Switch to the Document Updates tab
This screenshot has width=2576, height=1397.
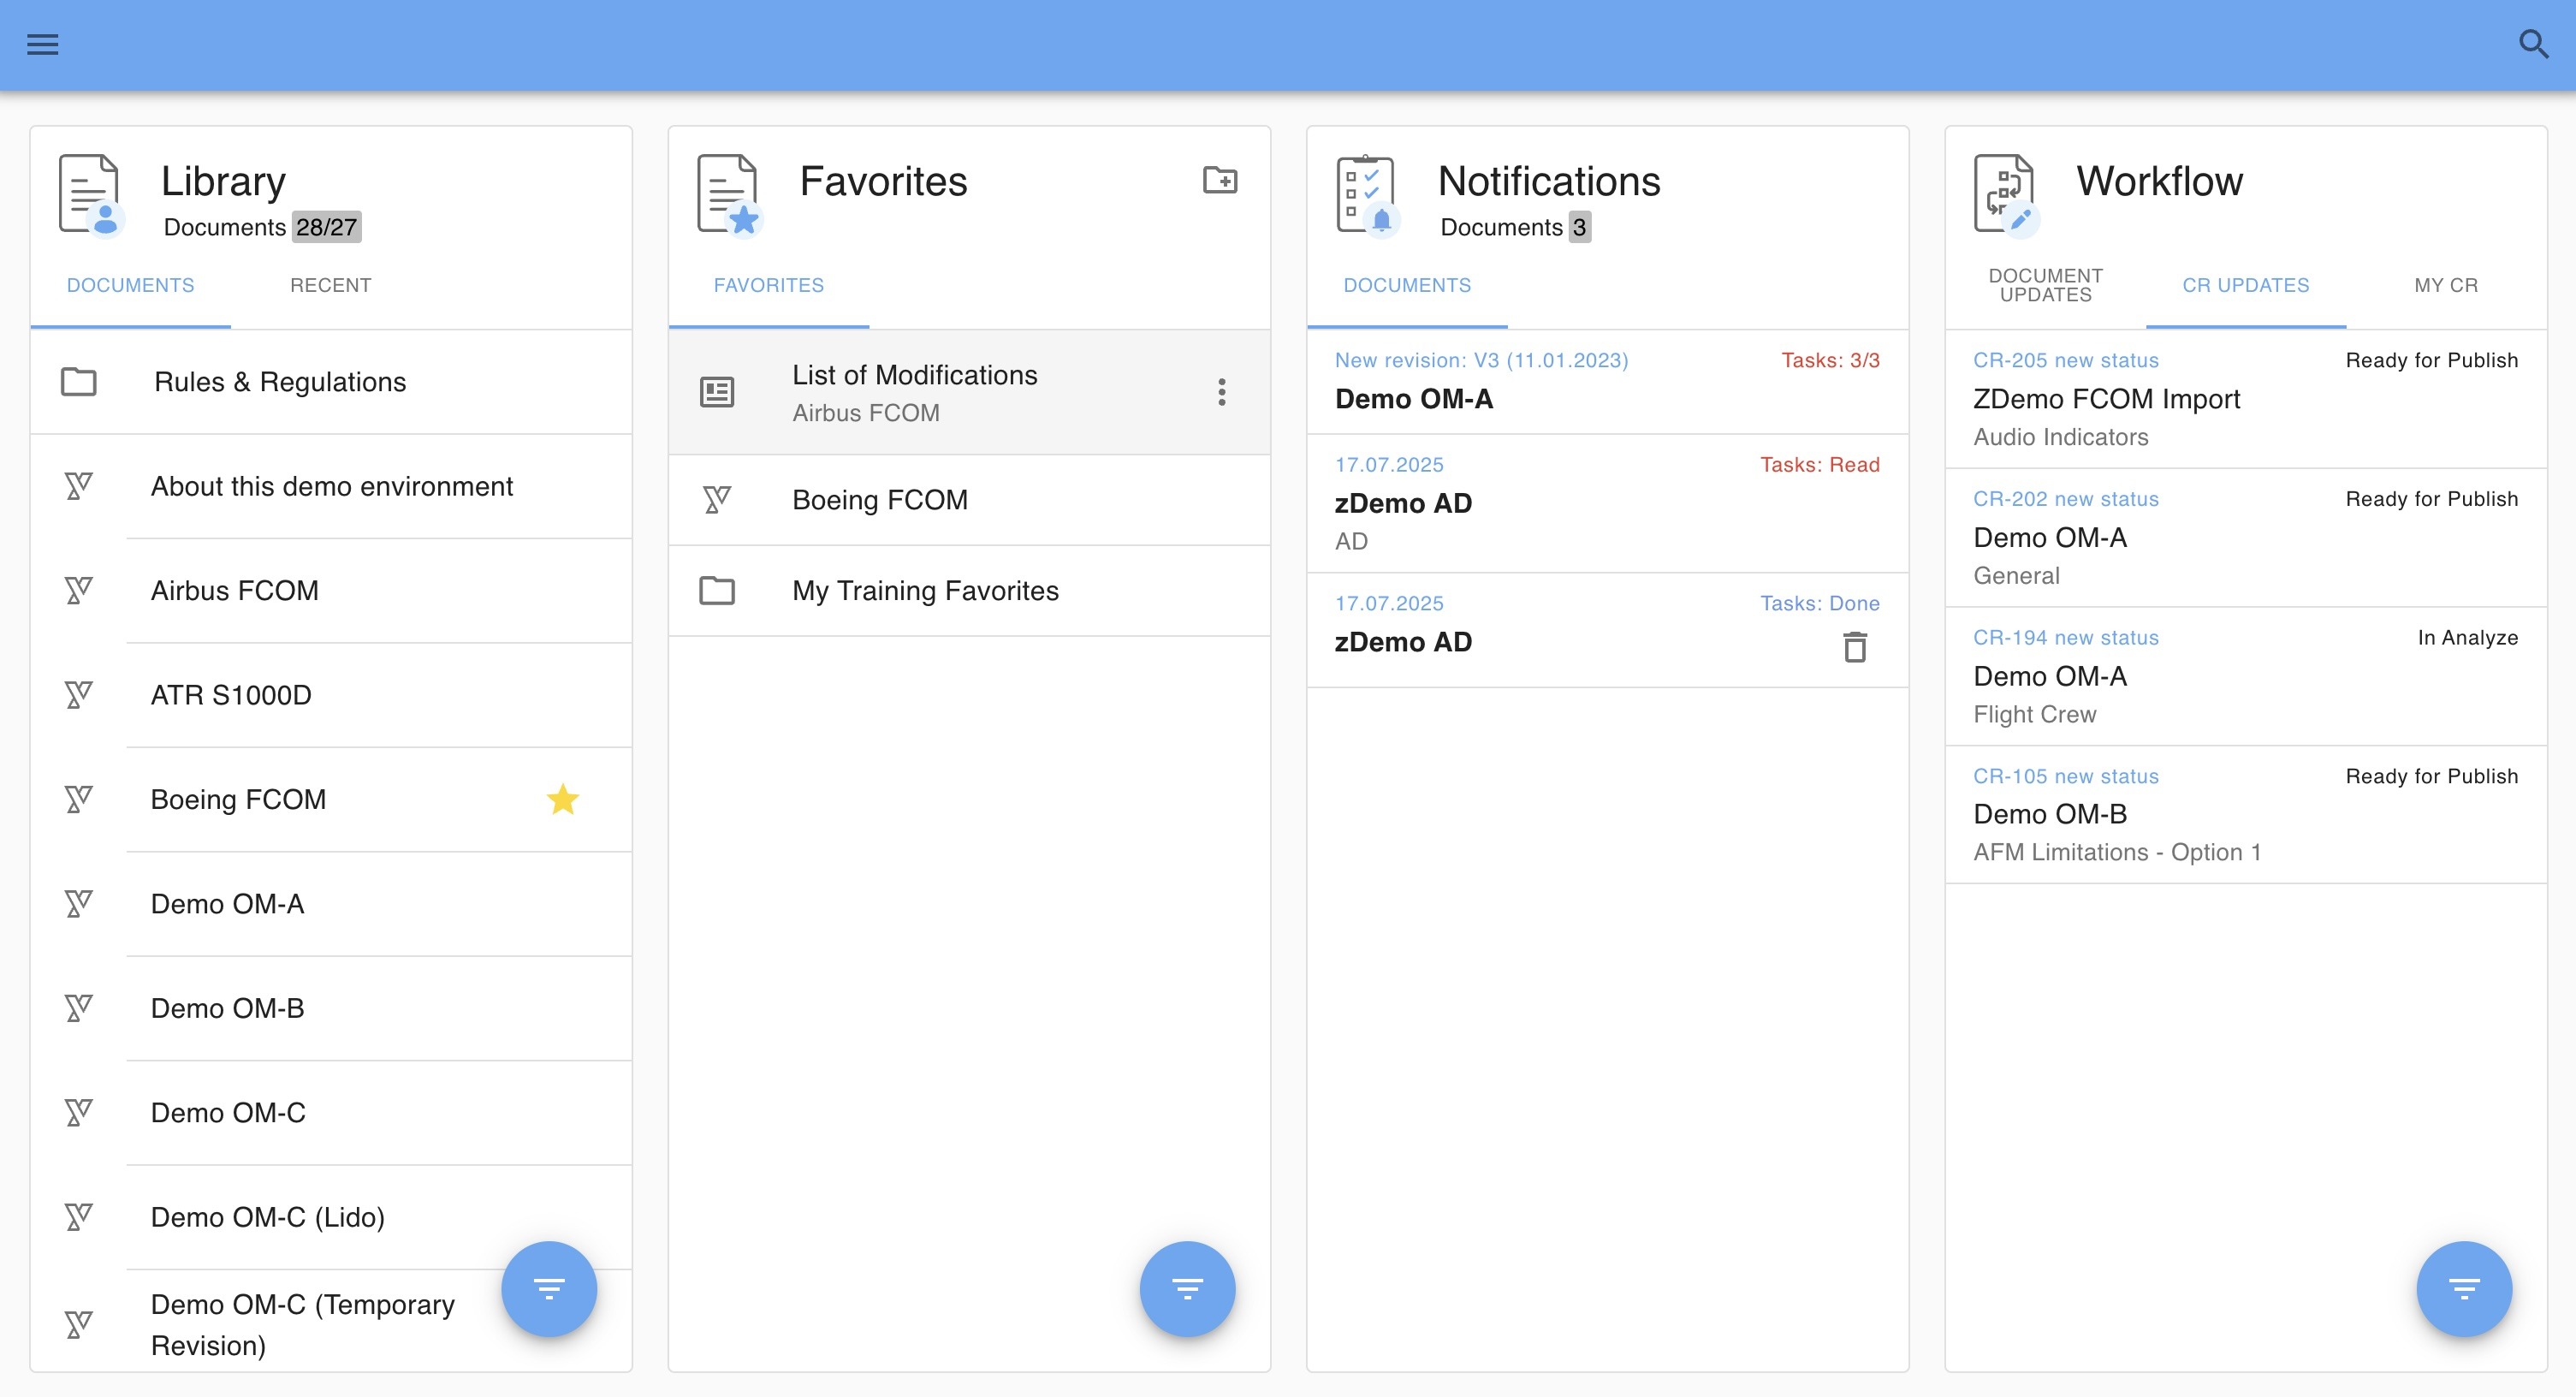point(2045,285)
